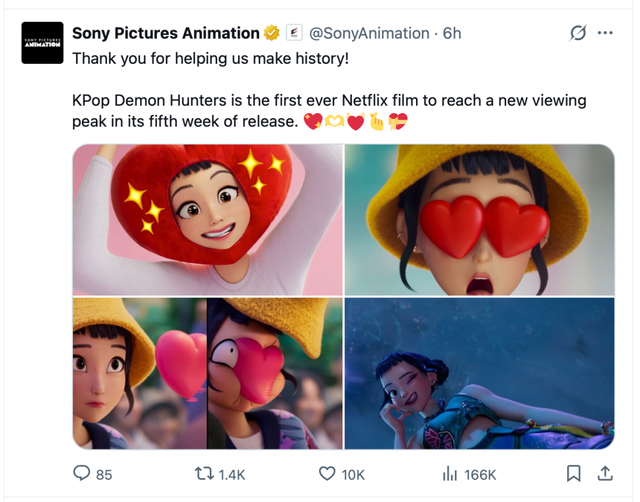Bookmark this Sony Pictures Animation post
The height and width of the screenshot is (502, 640).
click(574, 473)
